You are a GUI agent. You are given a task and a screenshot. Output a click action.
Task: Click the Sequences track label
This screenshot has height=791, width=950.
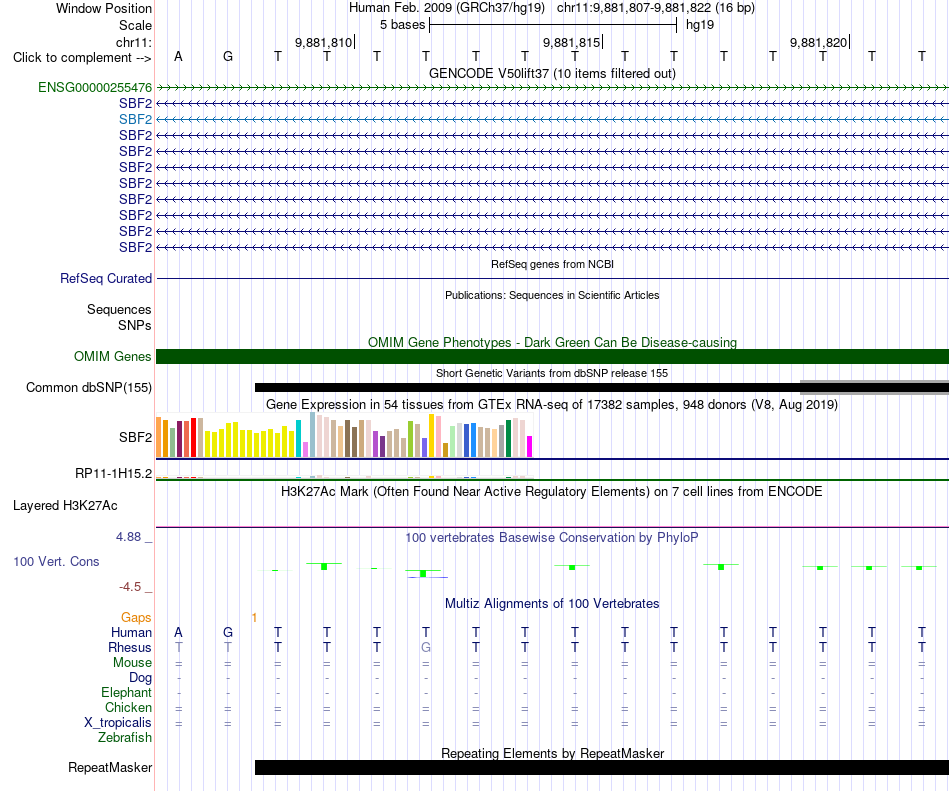coord(119,309)
